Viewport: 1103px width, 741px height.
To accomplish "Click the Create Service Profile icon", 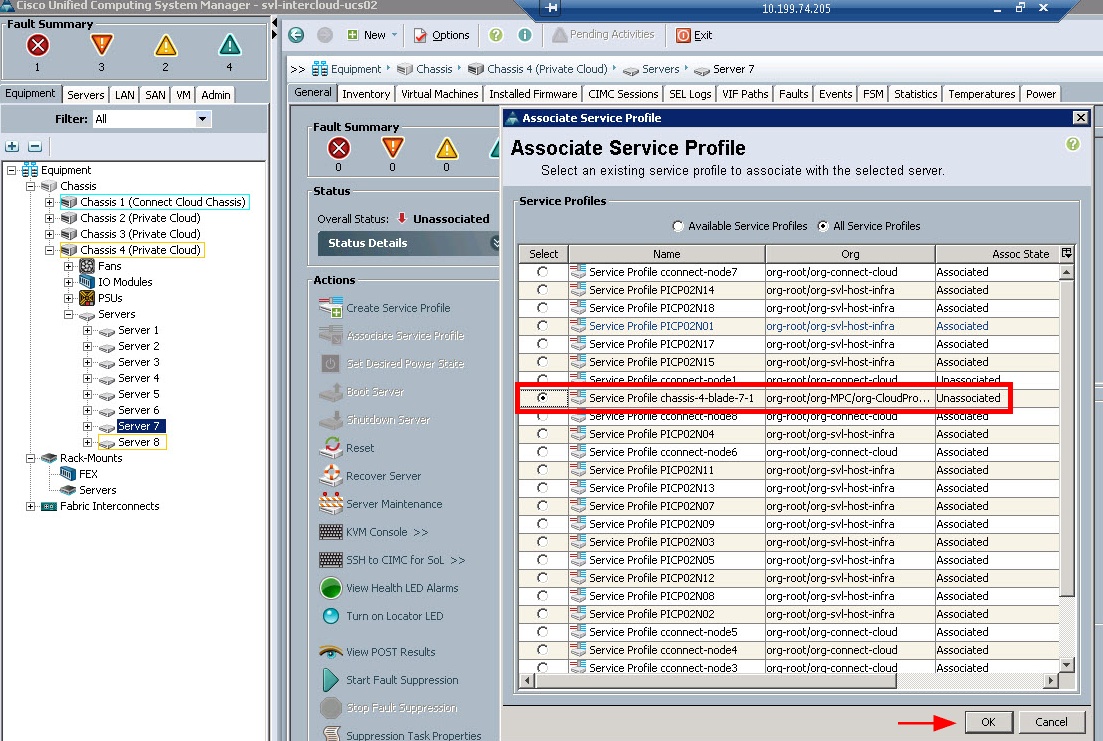I will [331, 308].
